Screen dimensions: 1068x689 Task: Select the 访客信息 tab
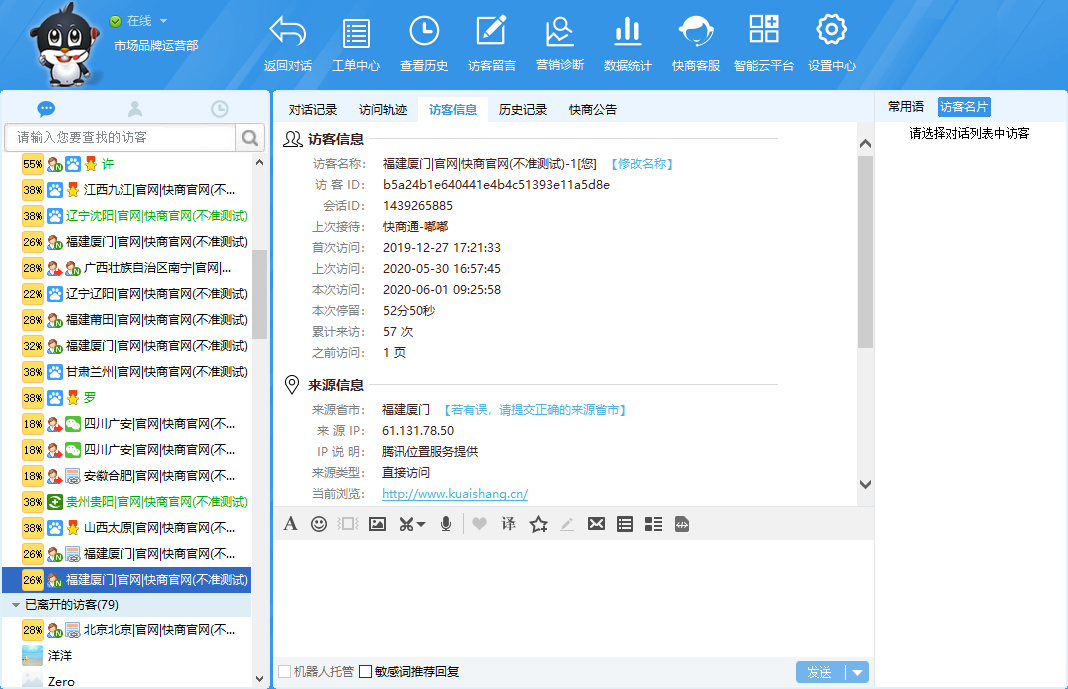pyautogui.click(x=453, y=110)
